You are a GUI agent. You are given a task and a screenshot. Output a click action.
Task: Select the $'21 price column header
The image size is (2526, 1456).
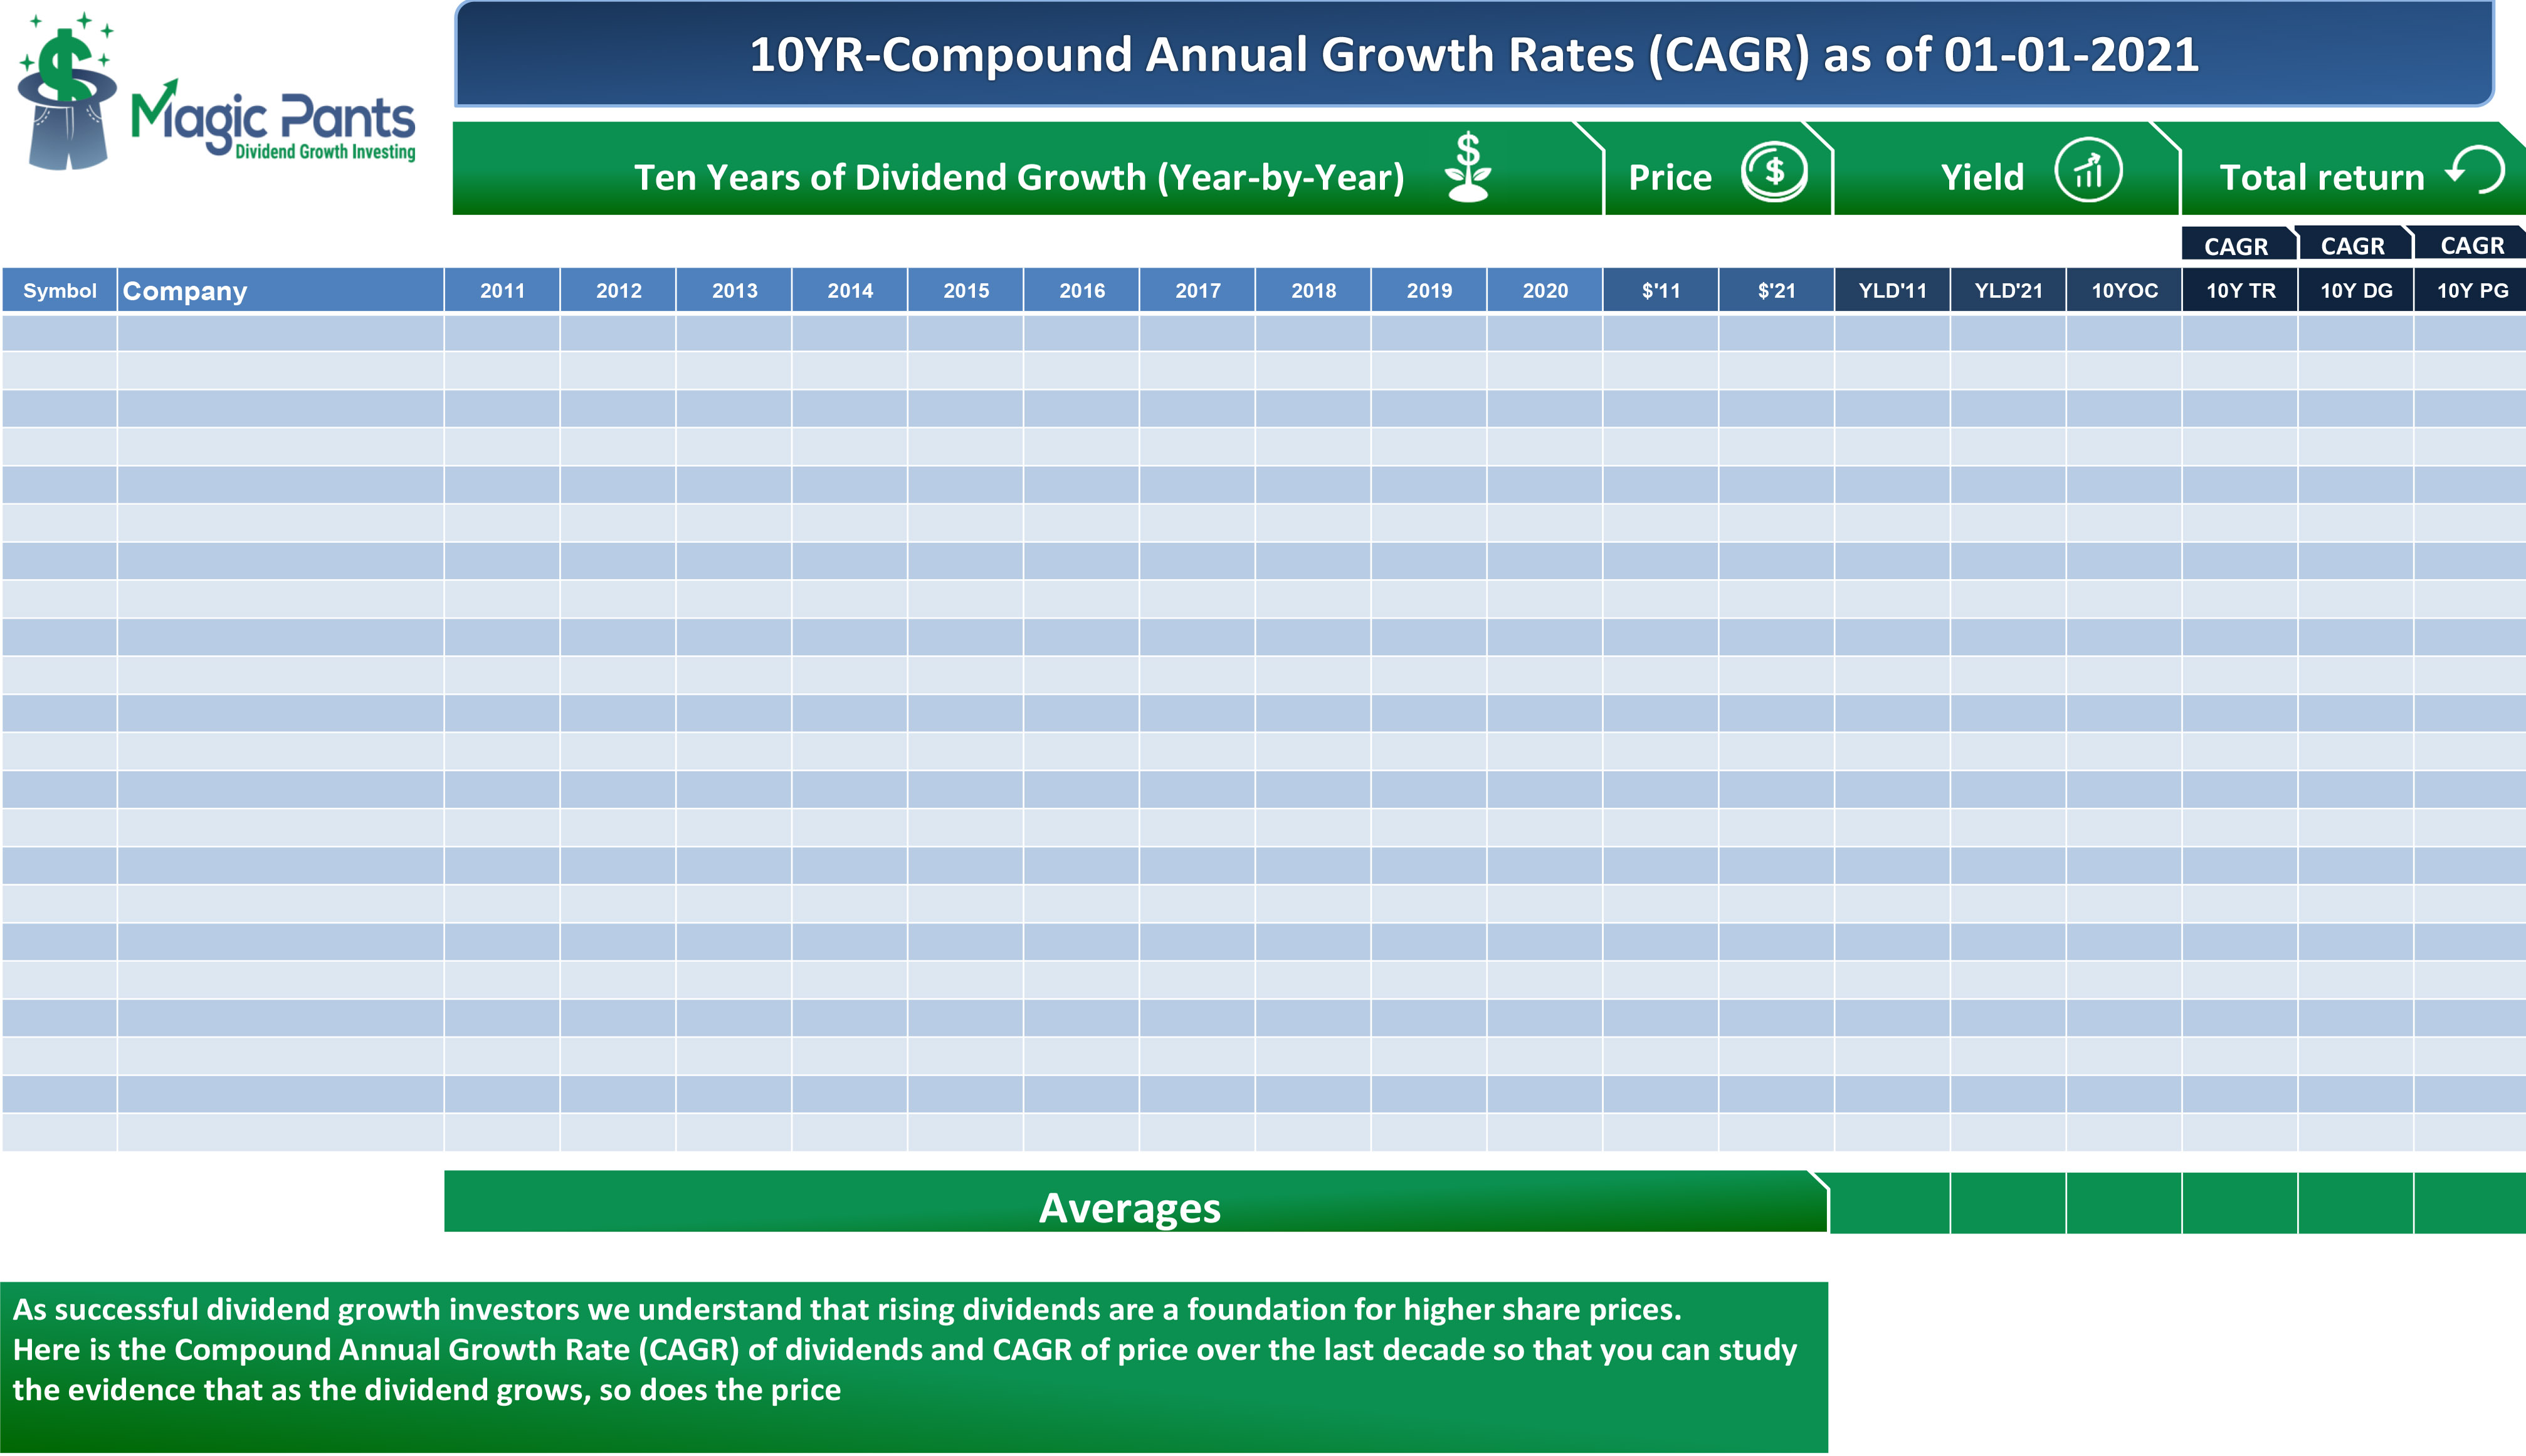click(x=1776, y=291)
